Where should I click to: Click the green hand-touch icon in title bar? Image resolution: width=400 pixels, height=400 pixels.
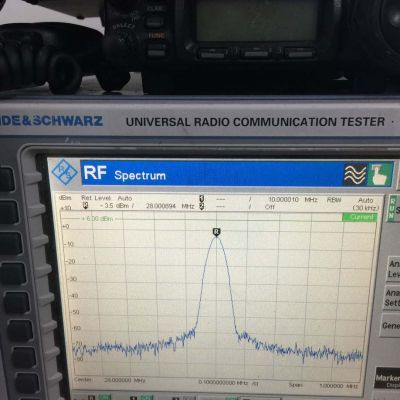[380, 174]
